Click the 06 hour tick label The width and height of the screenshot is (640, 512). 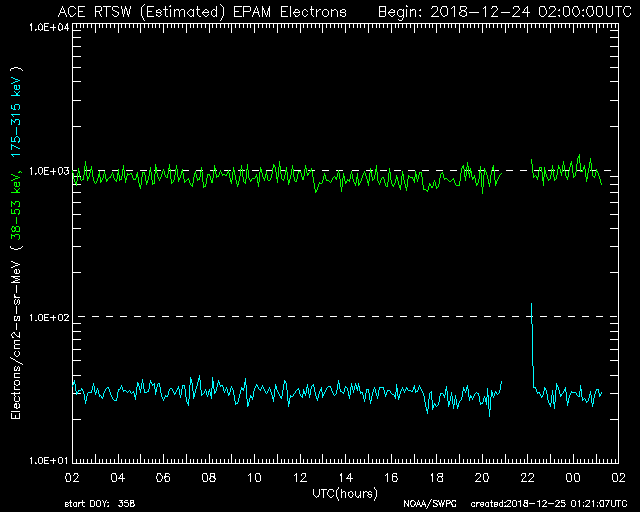tap(163, 477)
